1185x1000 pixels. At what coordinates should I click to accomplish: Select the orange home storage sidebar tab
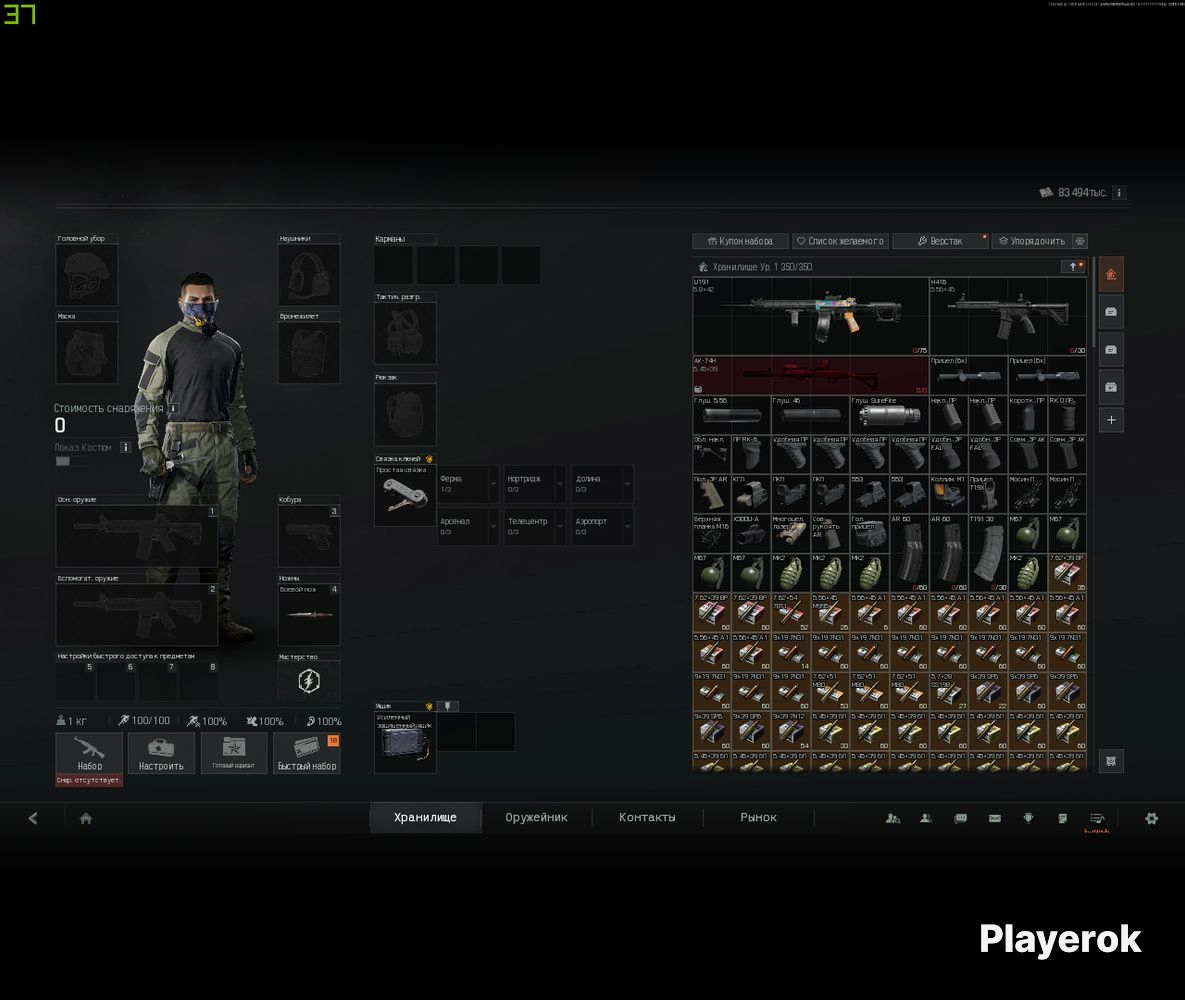point(1111,274)
